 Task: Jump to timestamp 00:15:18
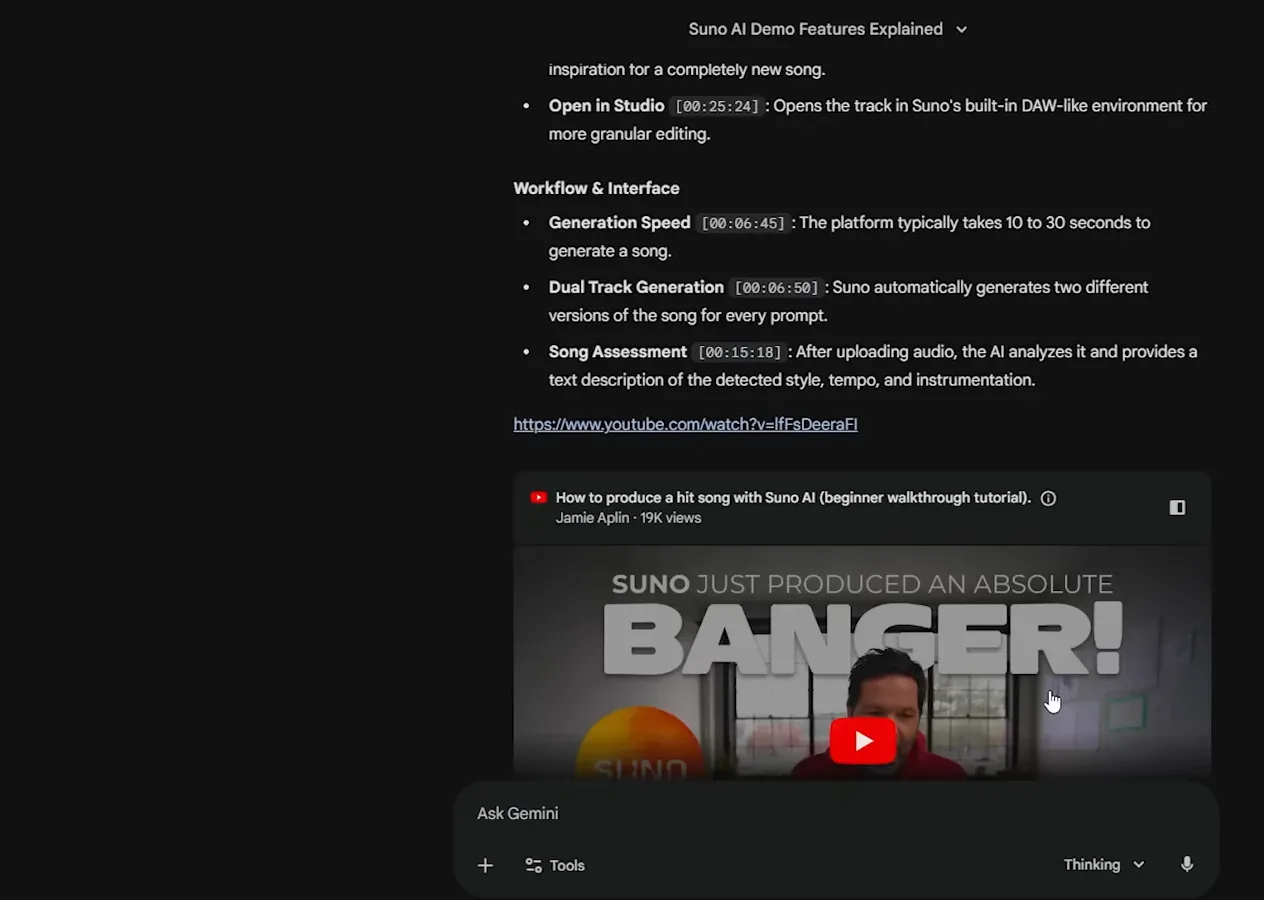click(740, 352)
